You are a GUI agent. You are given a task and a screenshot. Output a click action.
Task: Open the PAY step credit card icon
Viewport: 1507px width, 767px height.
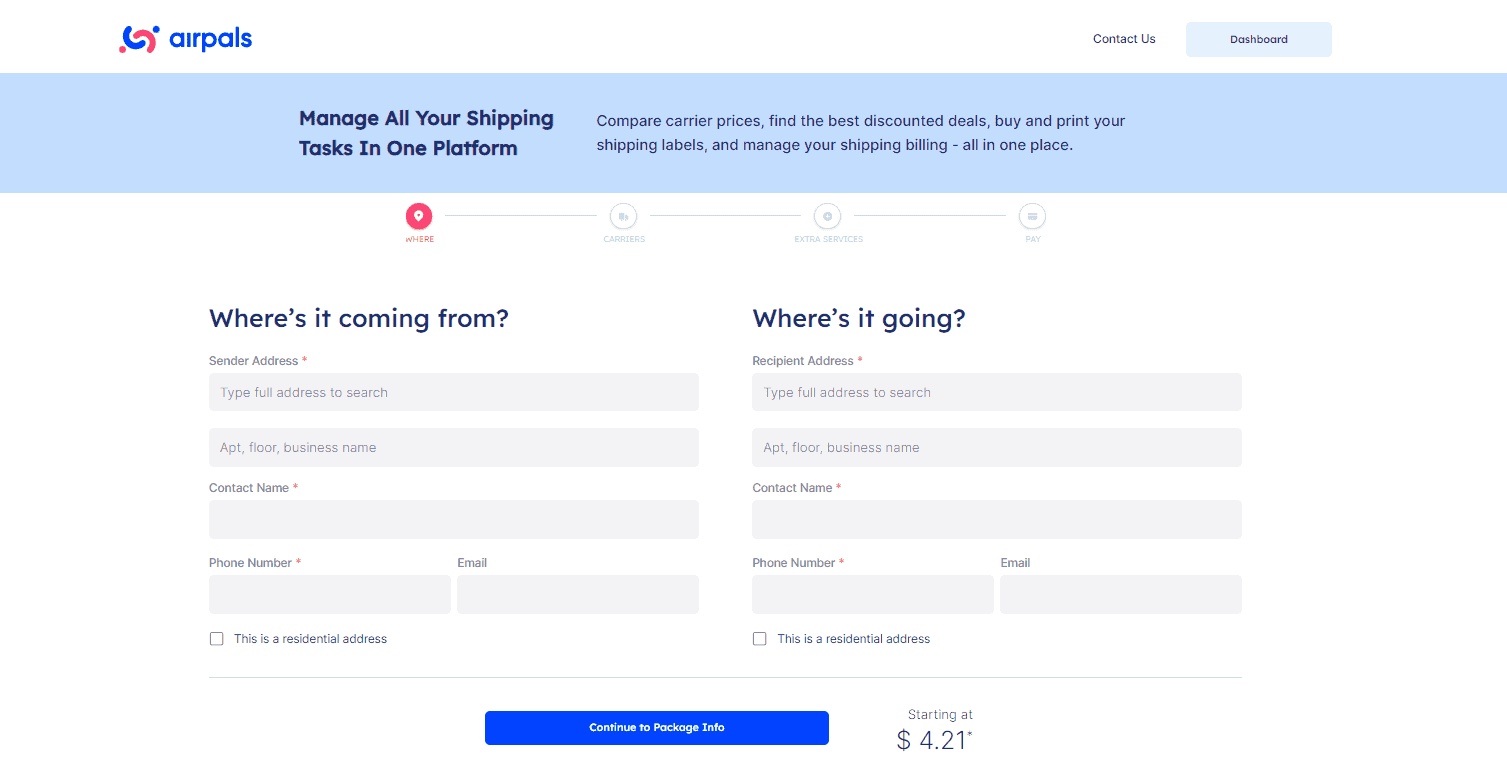(x=1032, y=216)
